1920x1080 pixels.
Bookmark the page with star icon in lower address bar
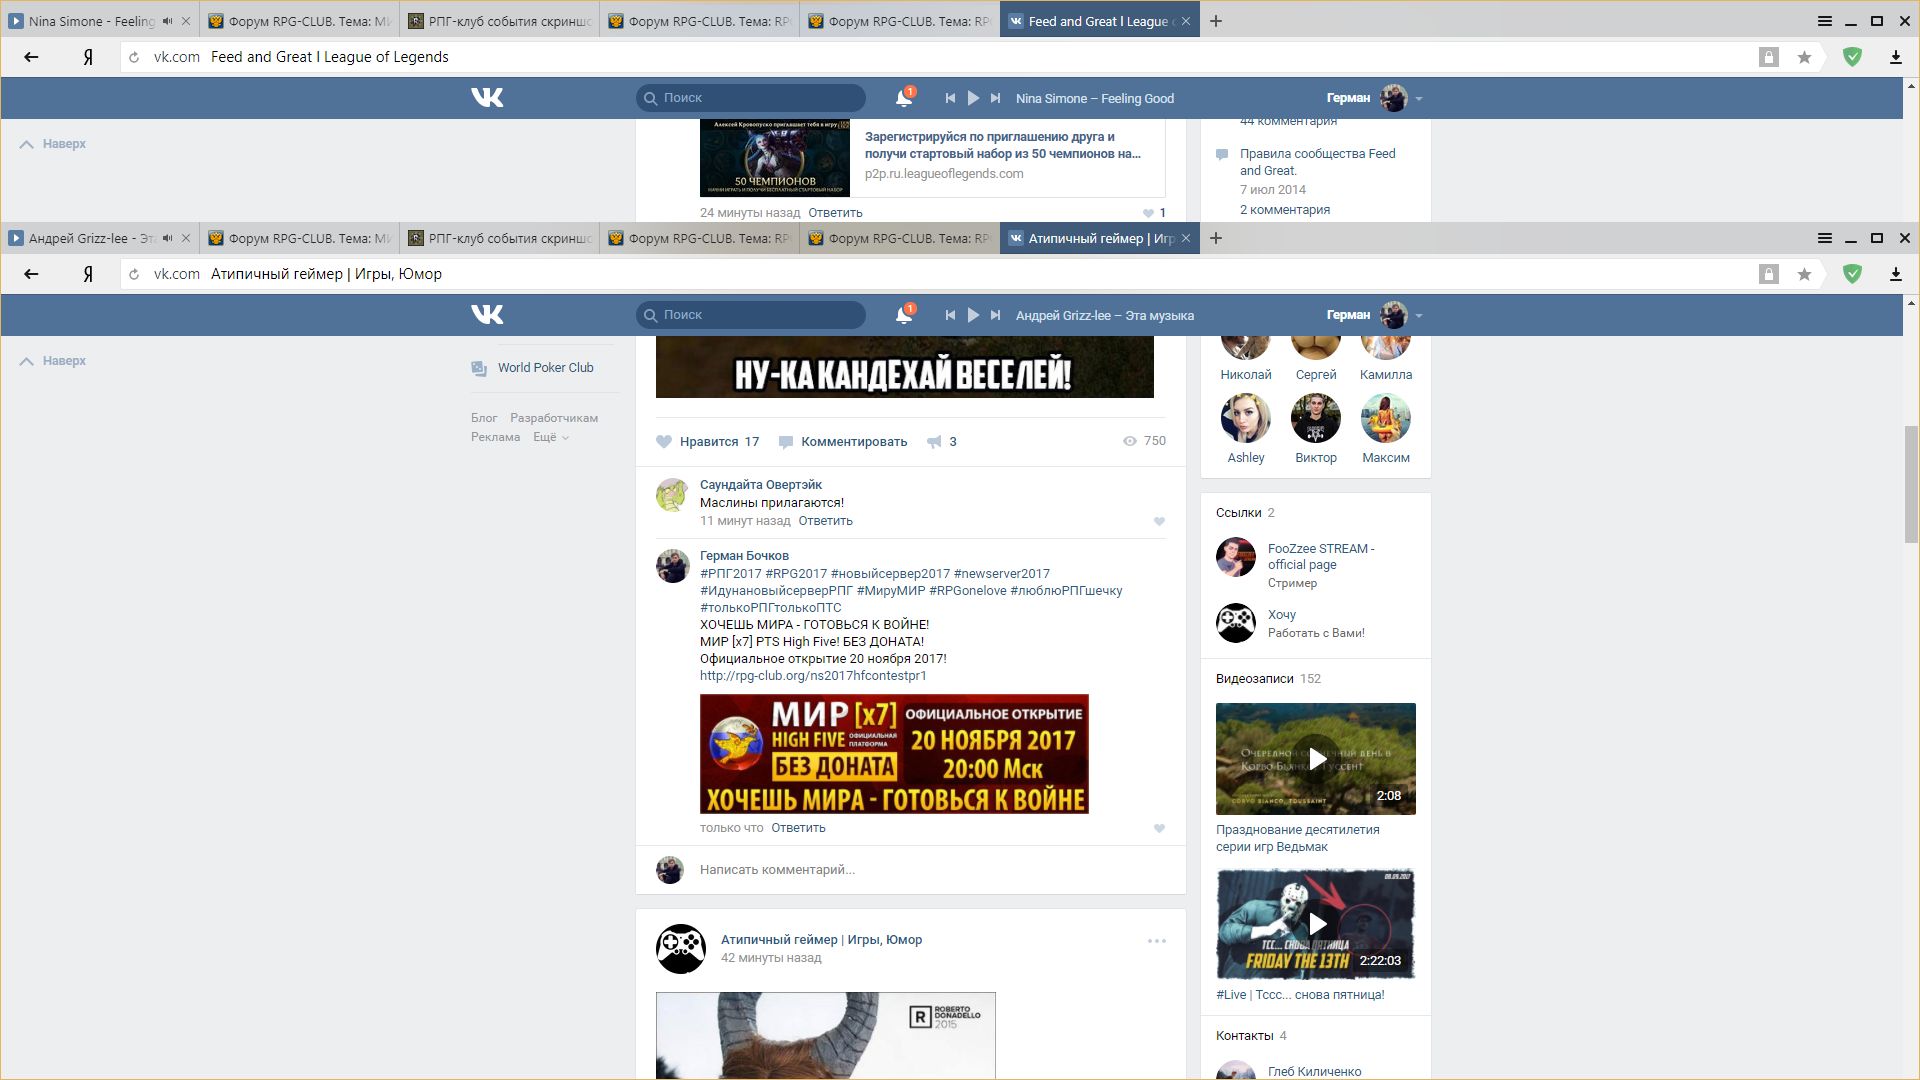click(x=1804, y=274)
